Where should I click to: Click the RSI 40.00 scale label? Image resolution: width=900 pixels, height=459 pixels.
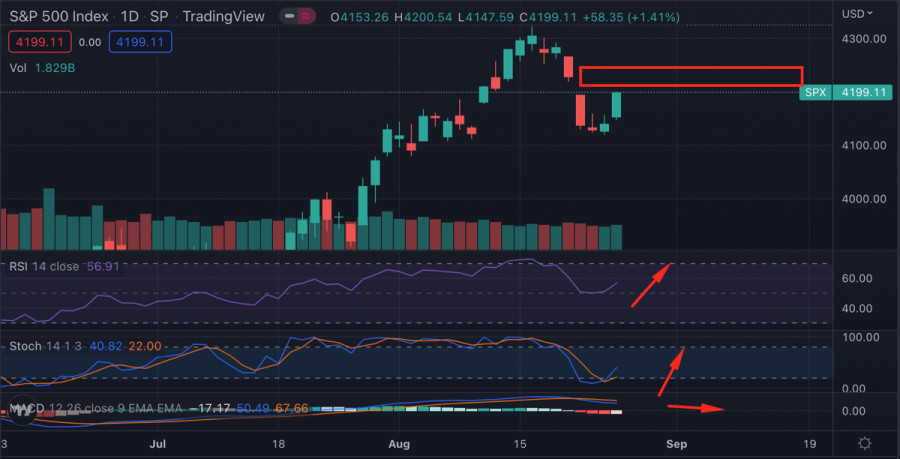[x=856, y=308]
